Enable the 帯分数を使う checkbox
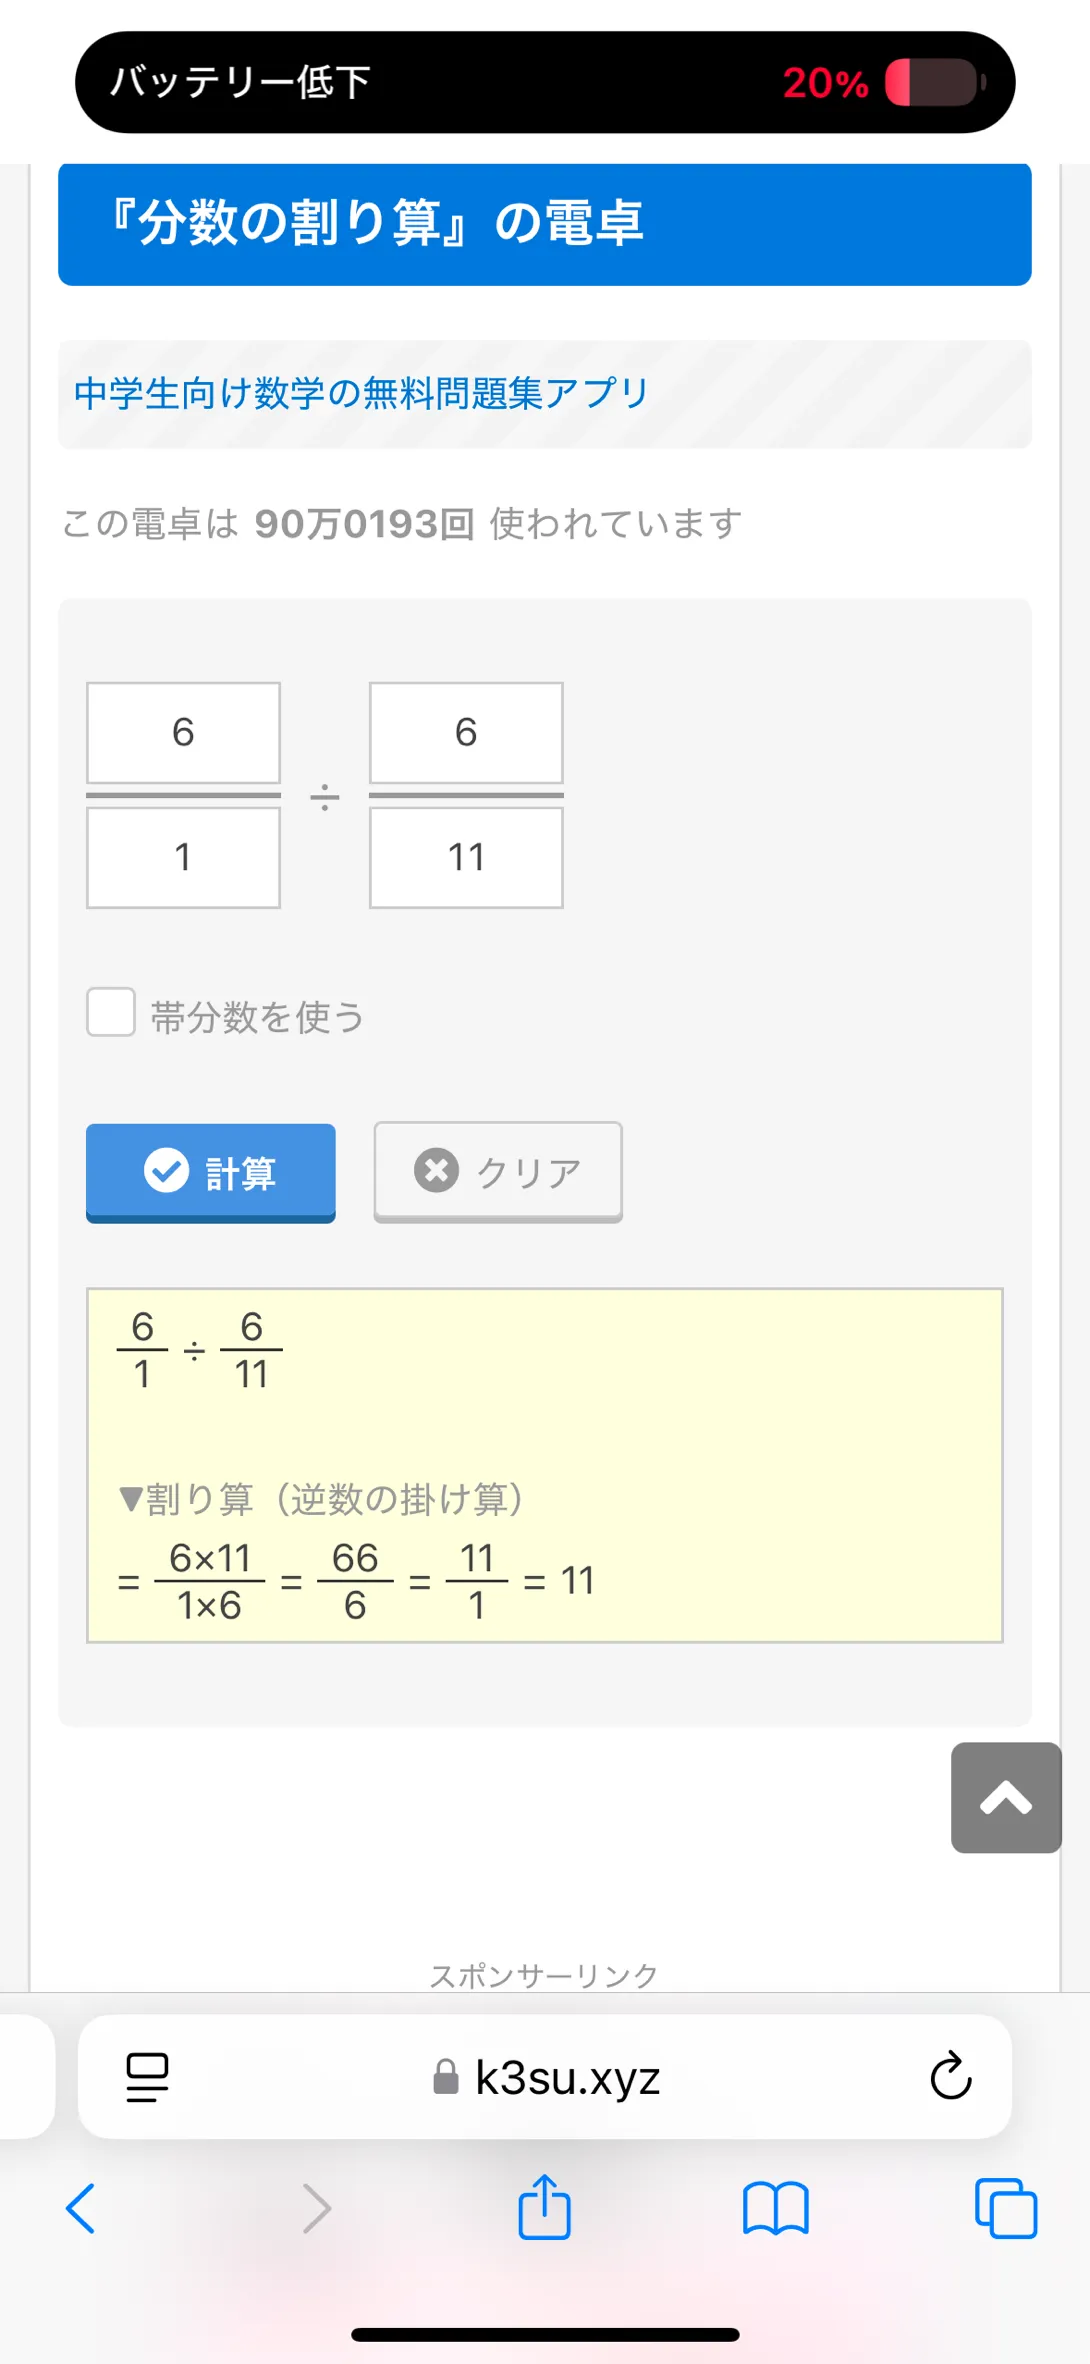The image size is (1090, 2364). pos(111,1012)
